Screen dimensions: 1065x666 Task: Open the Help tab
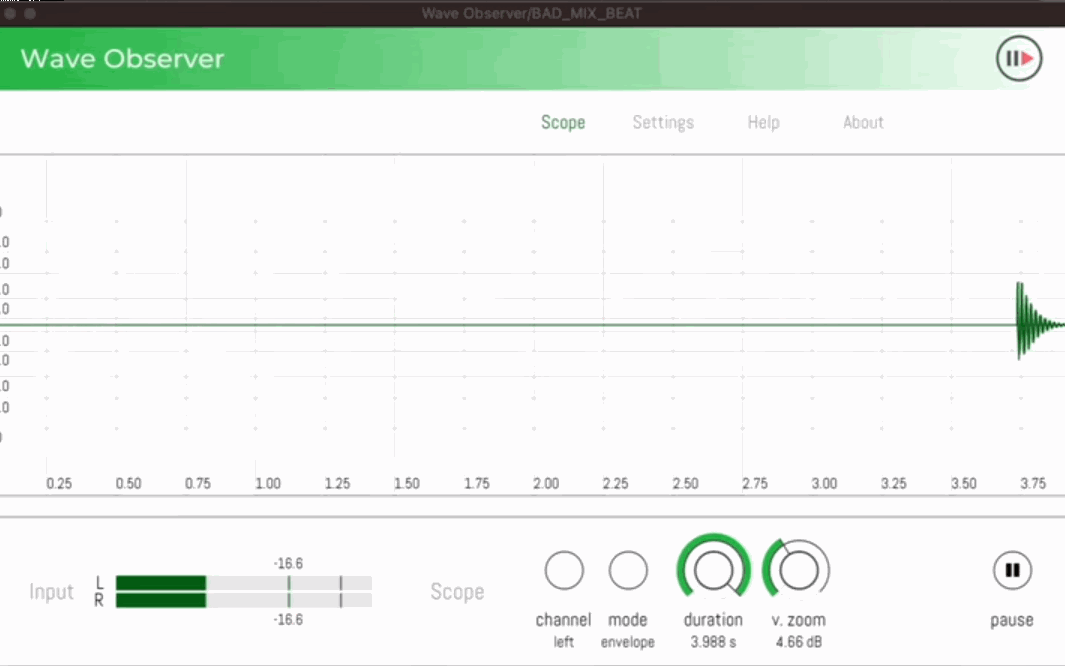coord(763,122)
